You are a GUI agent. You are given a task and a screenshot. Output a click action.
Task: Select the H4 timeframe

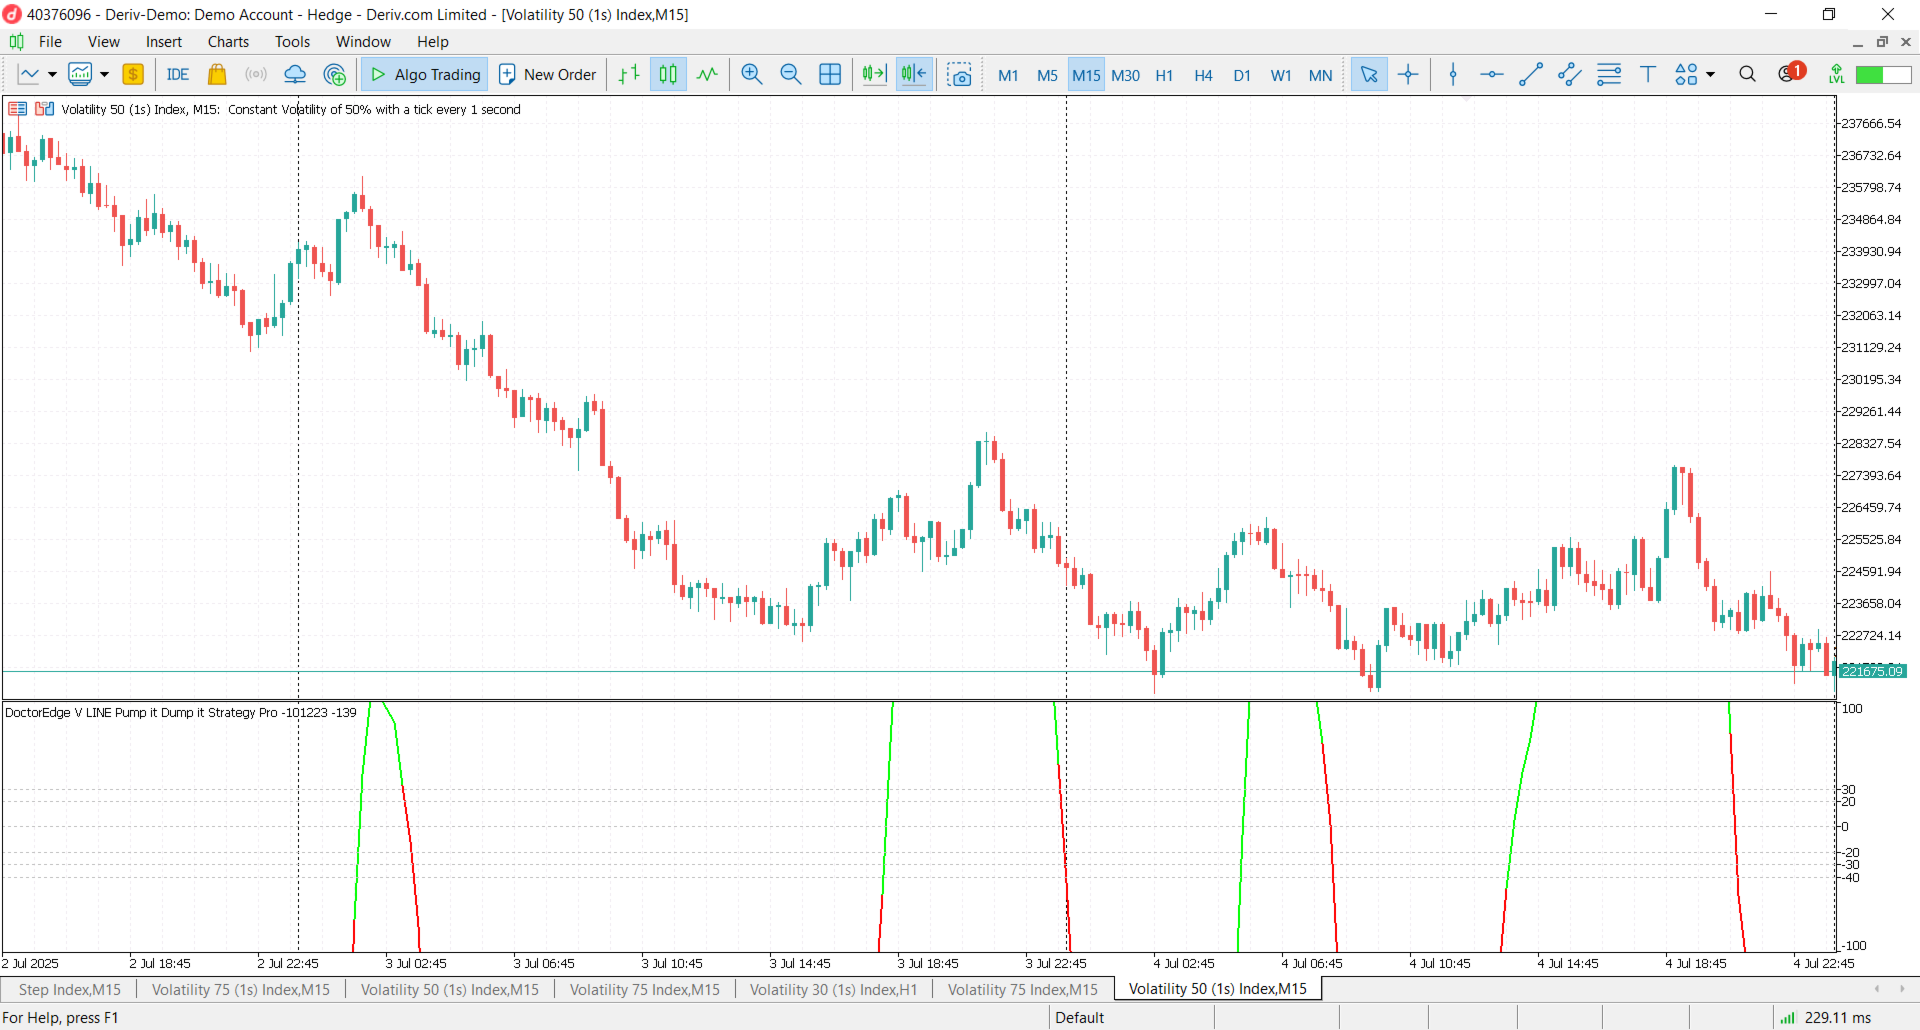click(x=1203, y=76)
